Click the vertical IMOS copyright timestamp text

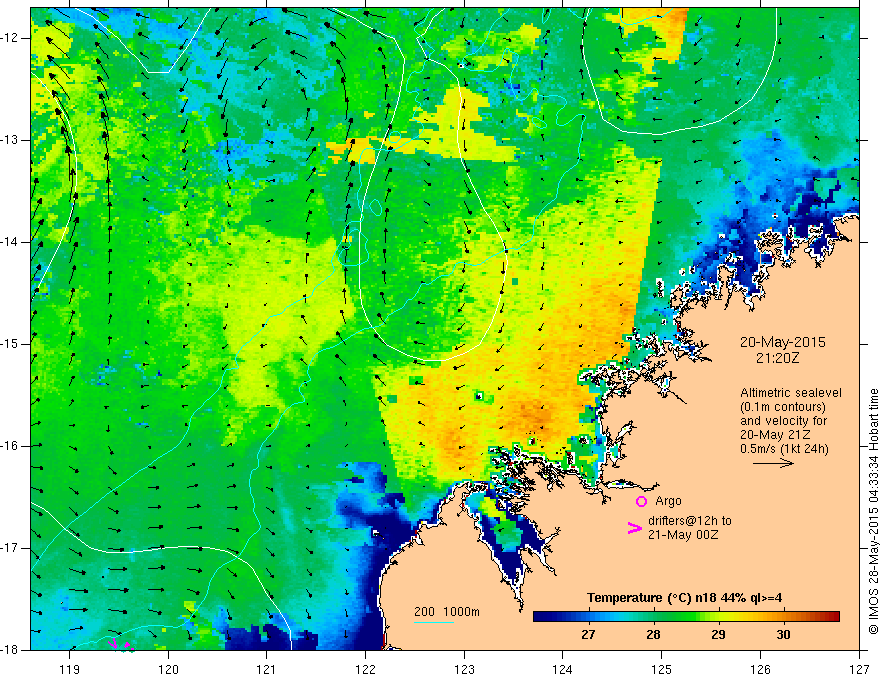tap(873, 511)
